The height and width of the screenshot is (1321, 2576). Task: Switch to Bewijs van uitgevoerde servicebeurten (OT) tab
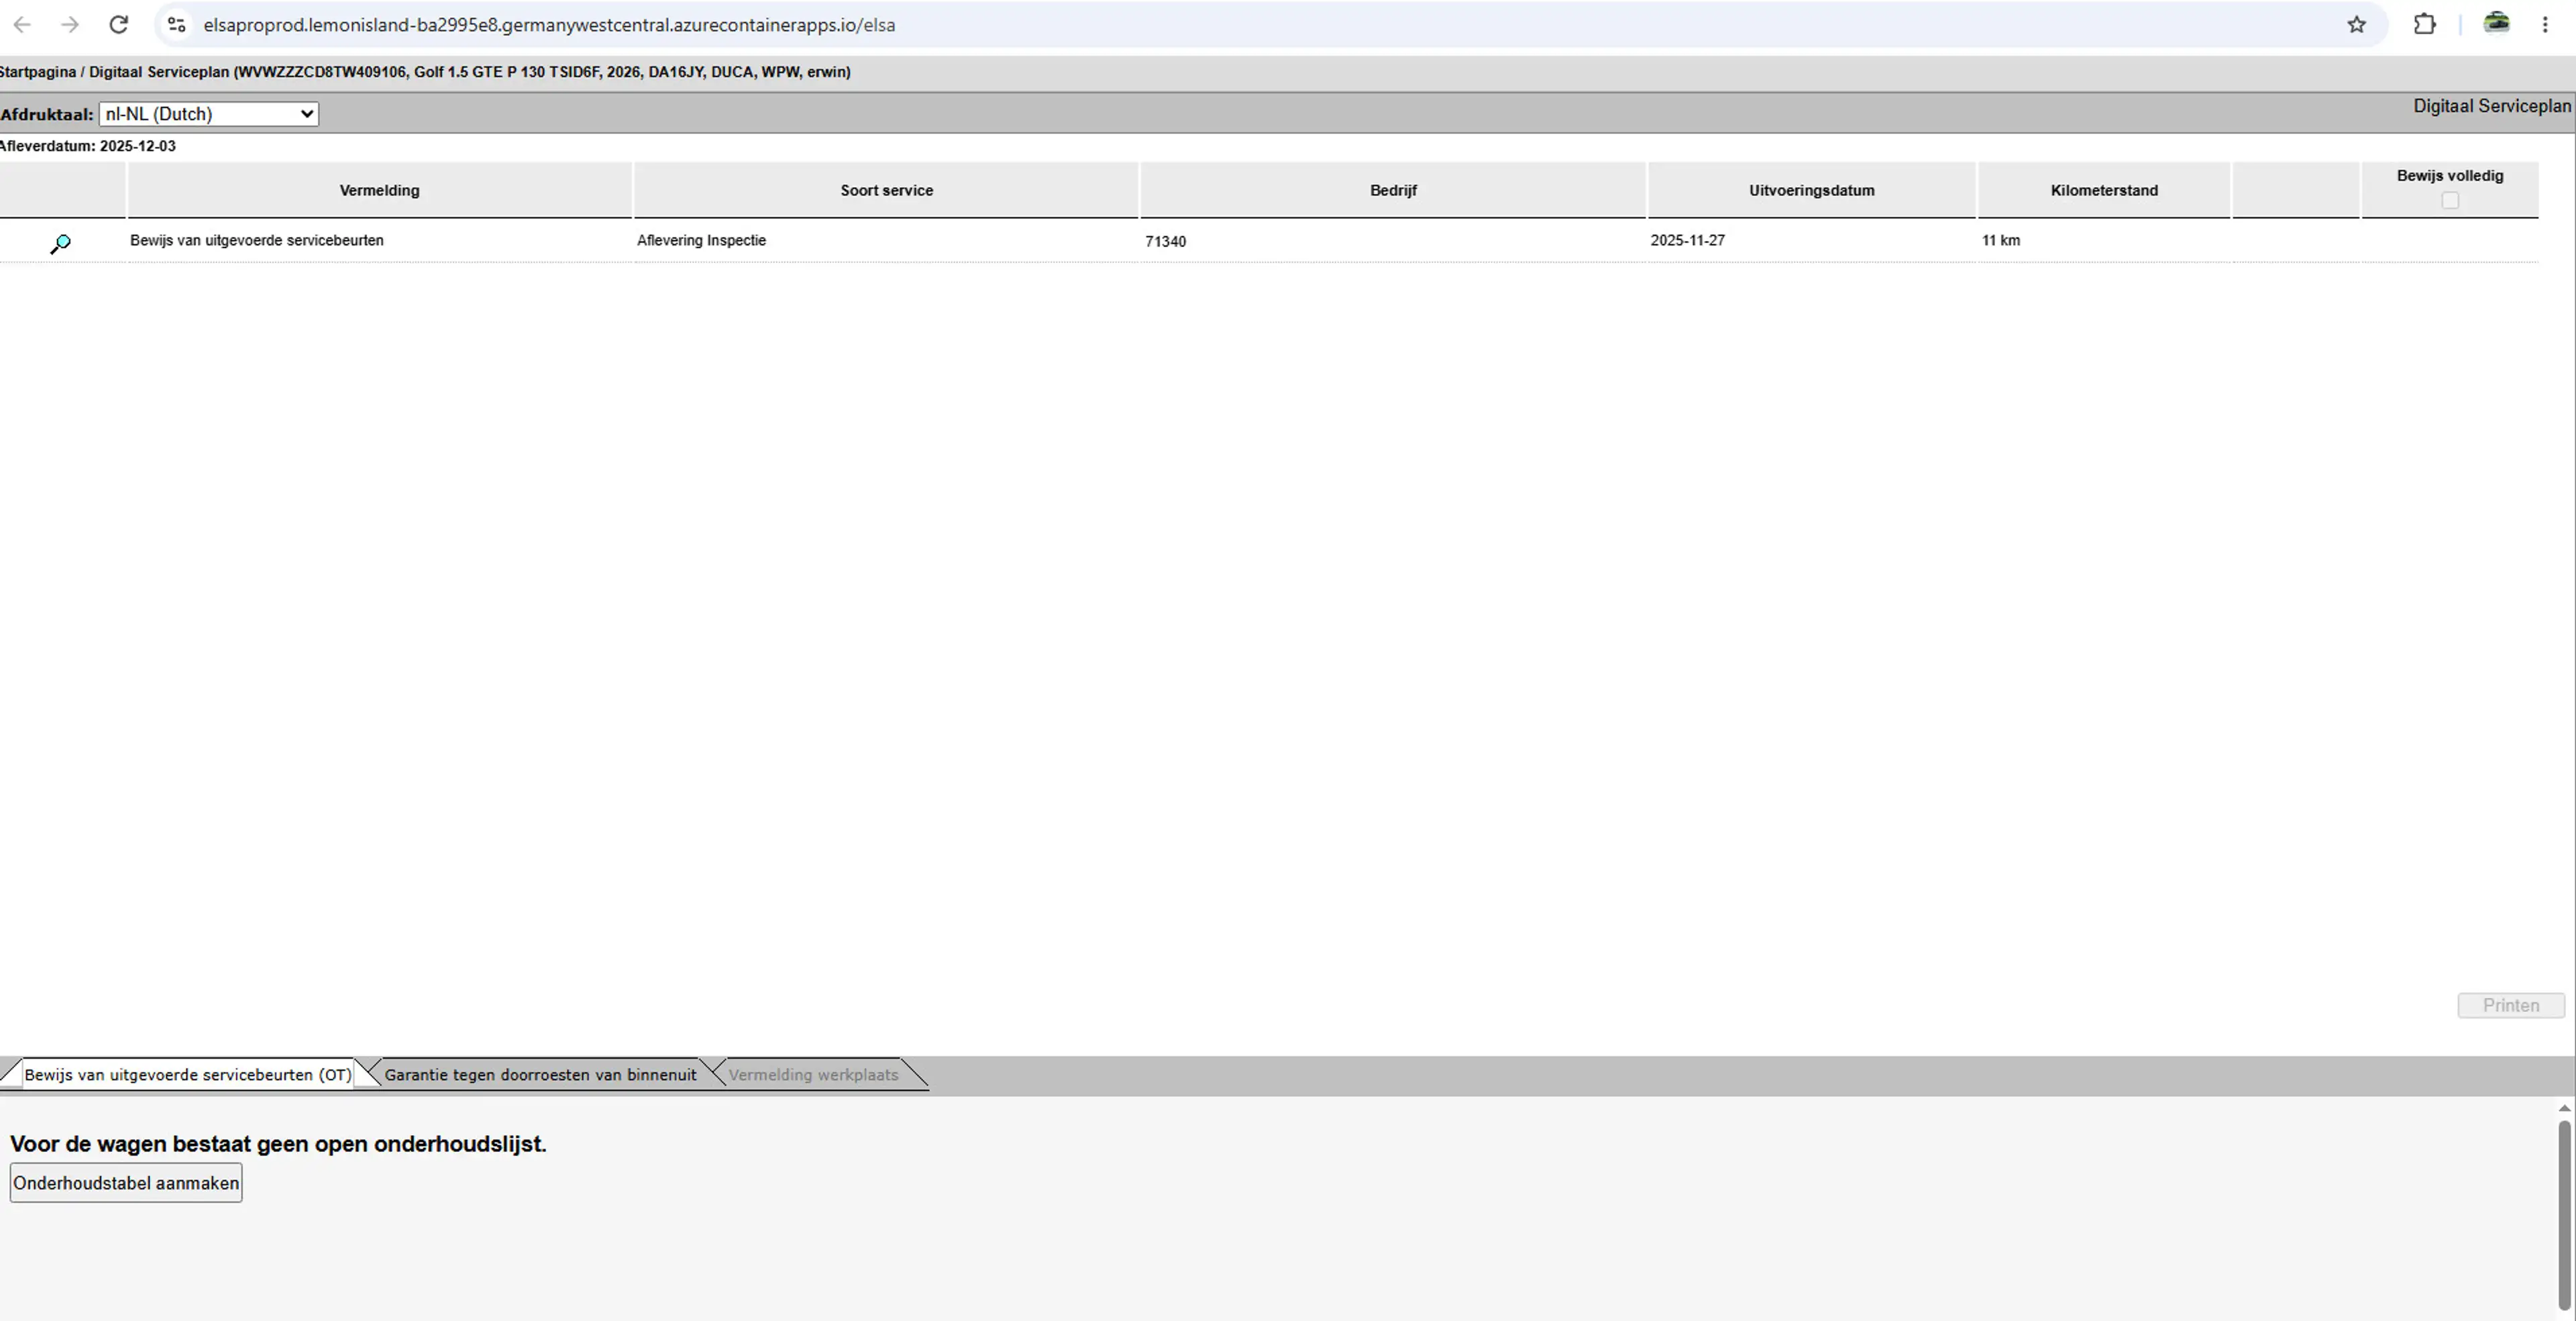tap(188, 1074)
